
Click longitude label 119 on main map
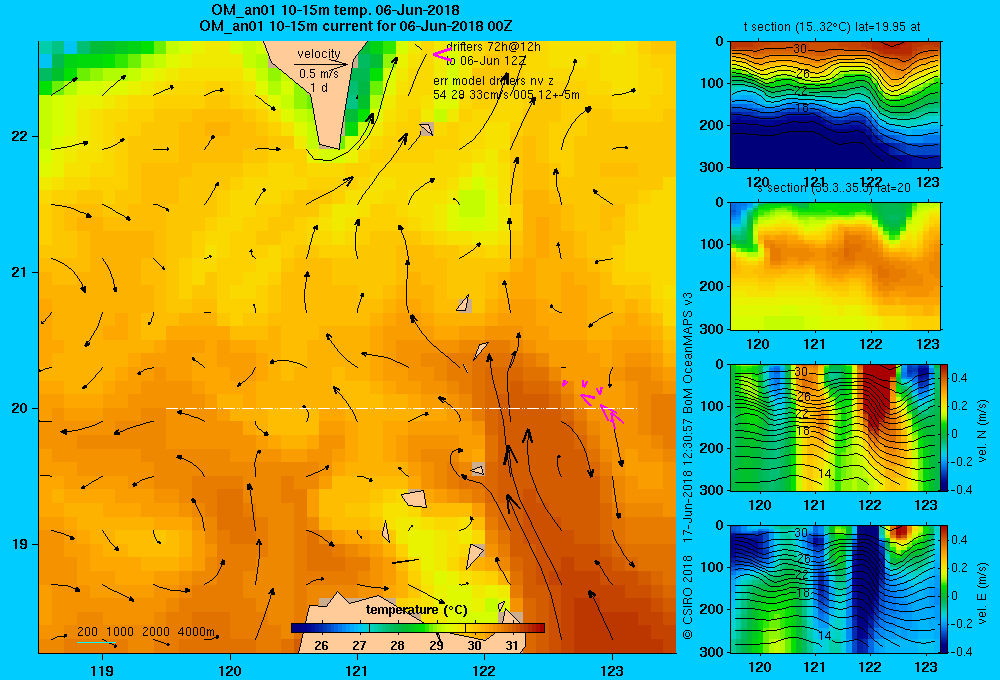[102, 670]
